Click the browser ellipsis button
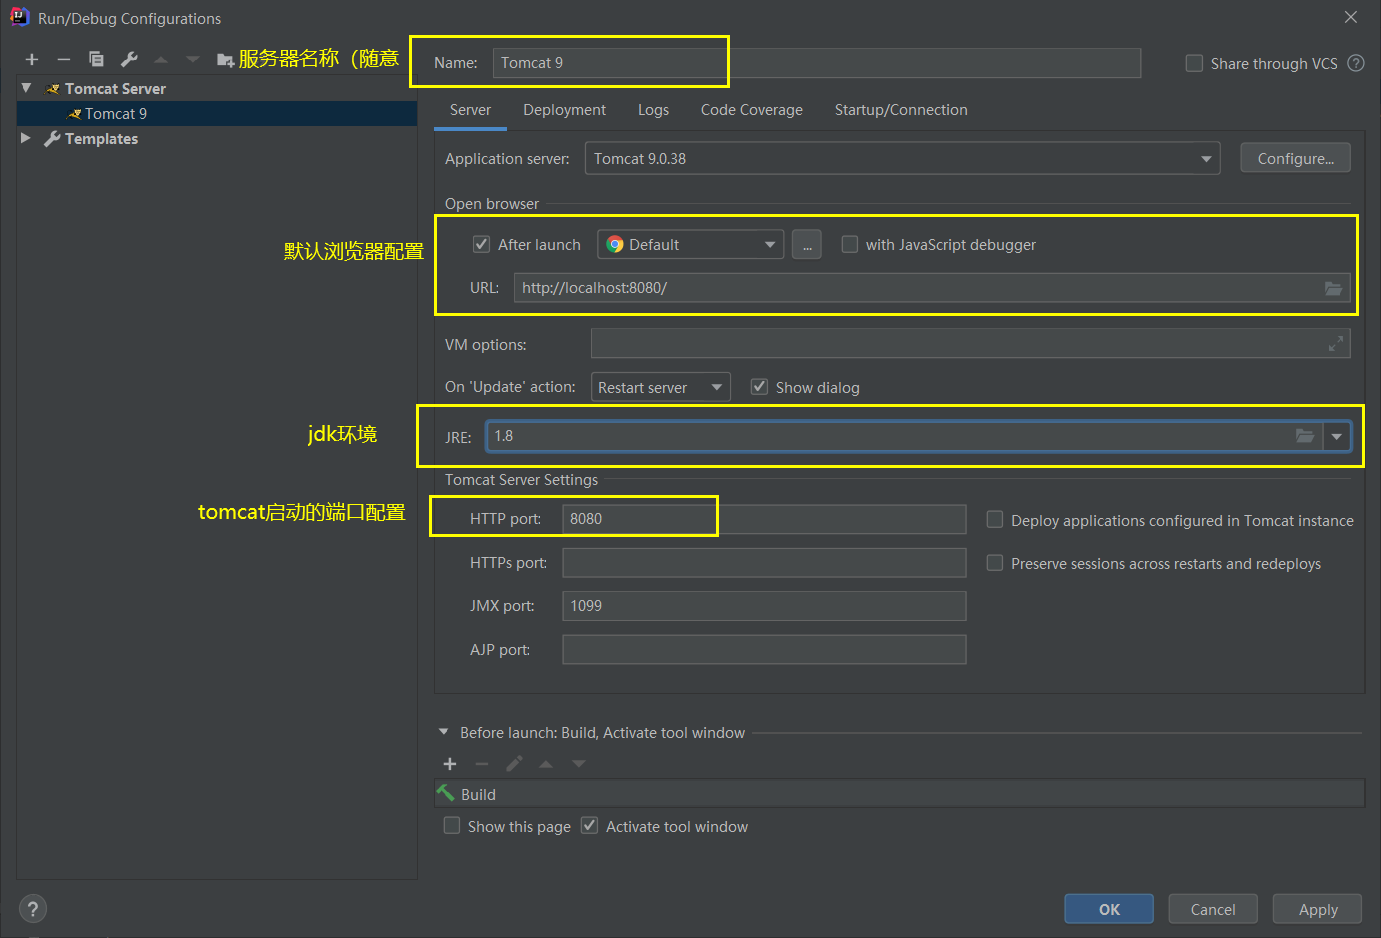This screenshot has width=1381, height=938. click(x=806, y=245)
